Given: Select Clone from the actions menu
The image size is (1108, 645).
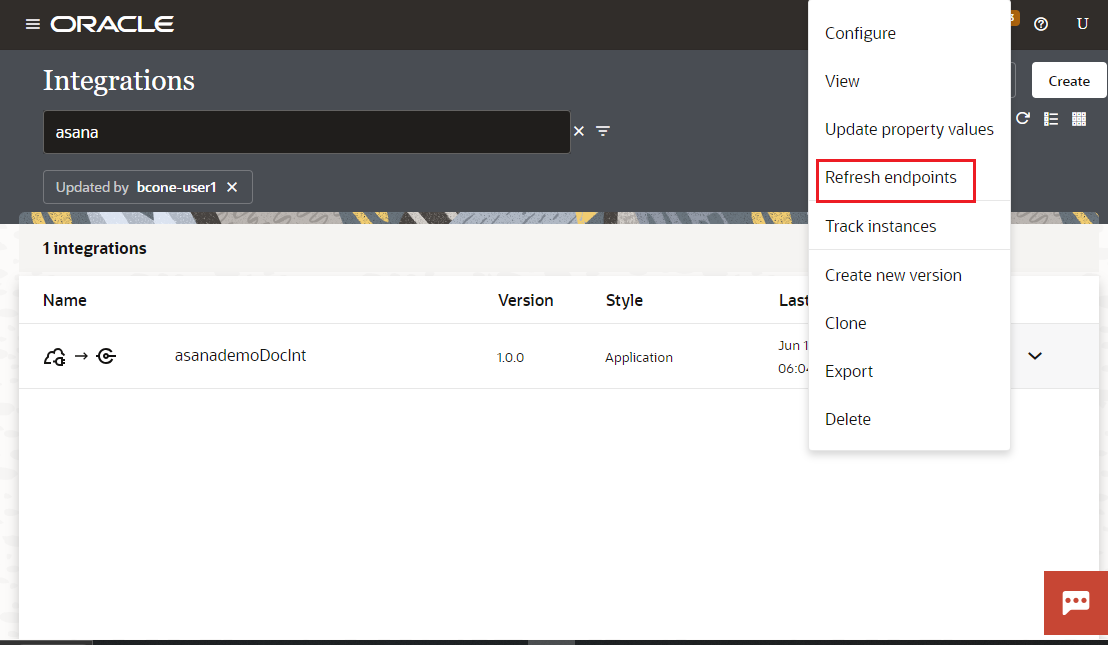Looking at the screenshot, I should [846, 323].
